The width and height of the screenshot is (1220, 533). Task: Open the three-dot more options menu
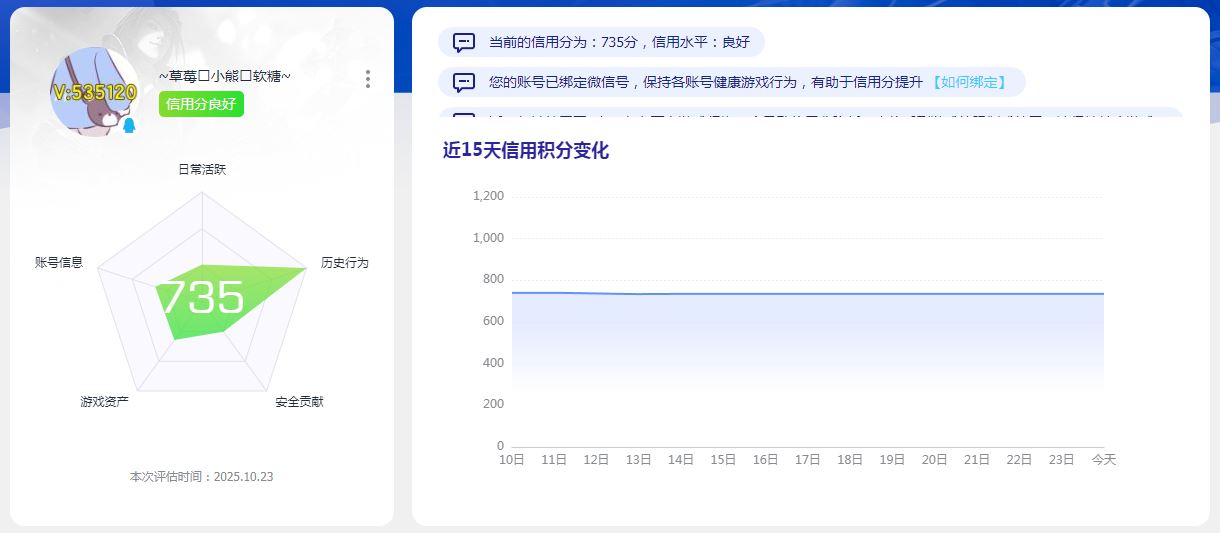[x=368, y=79]
